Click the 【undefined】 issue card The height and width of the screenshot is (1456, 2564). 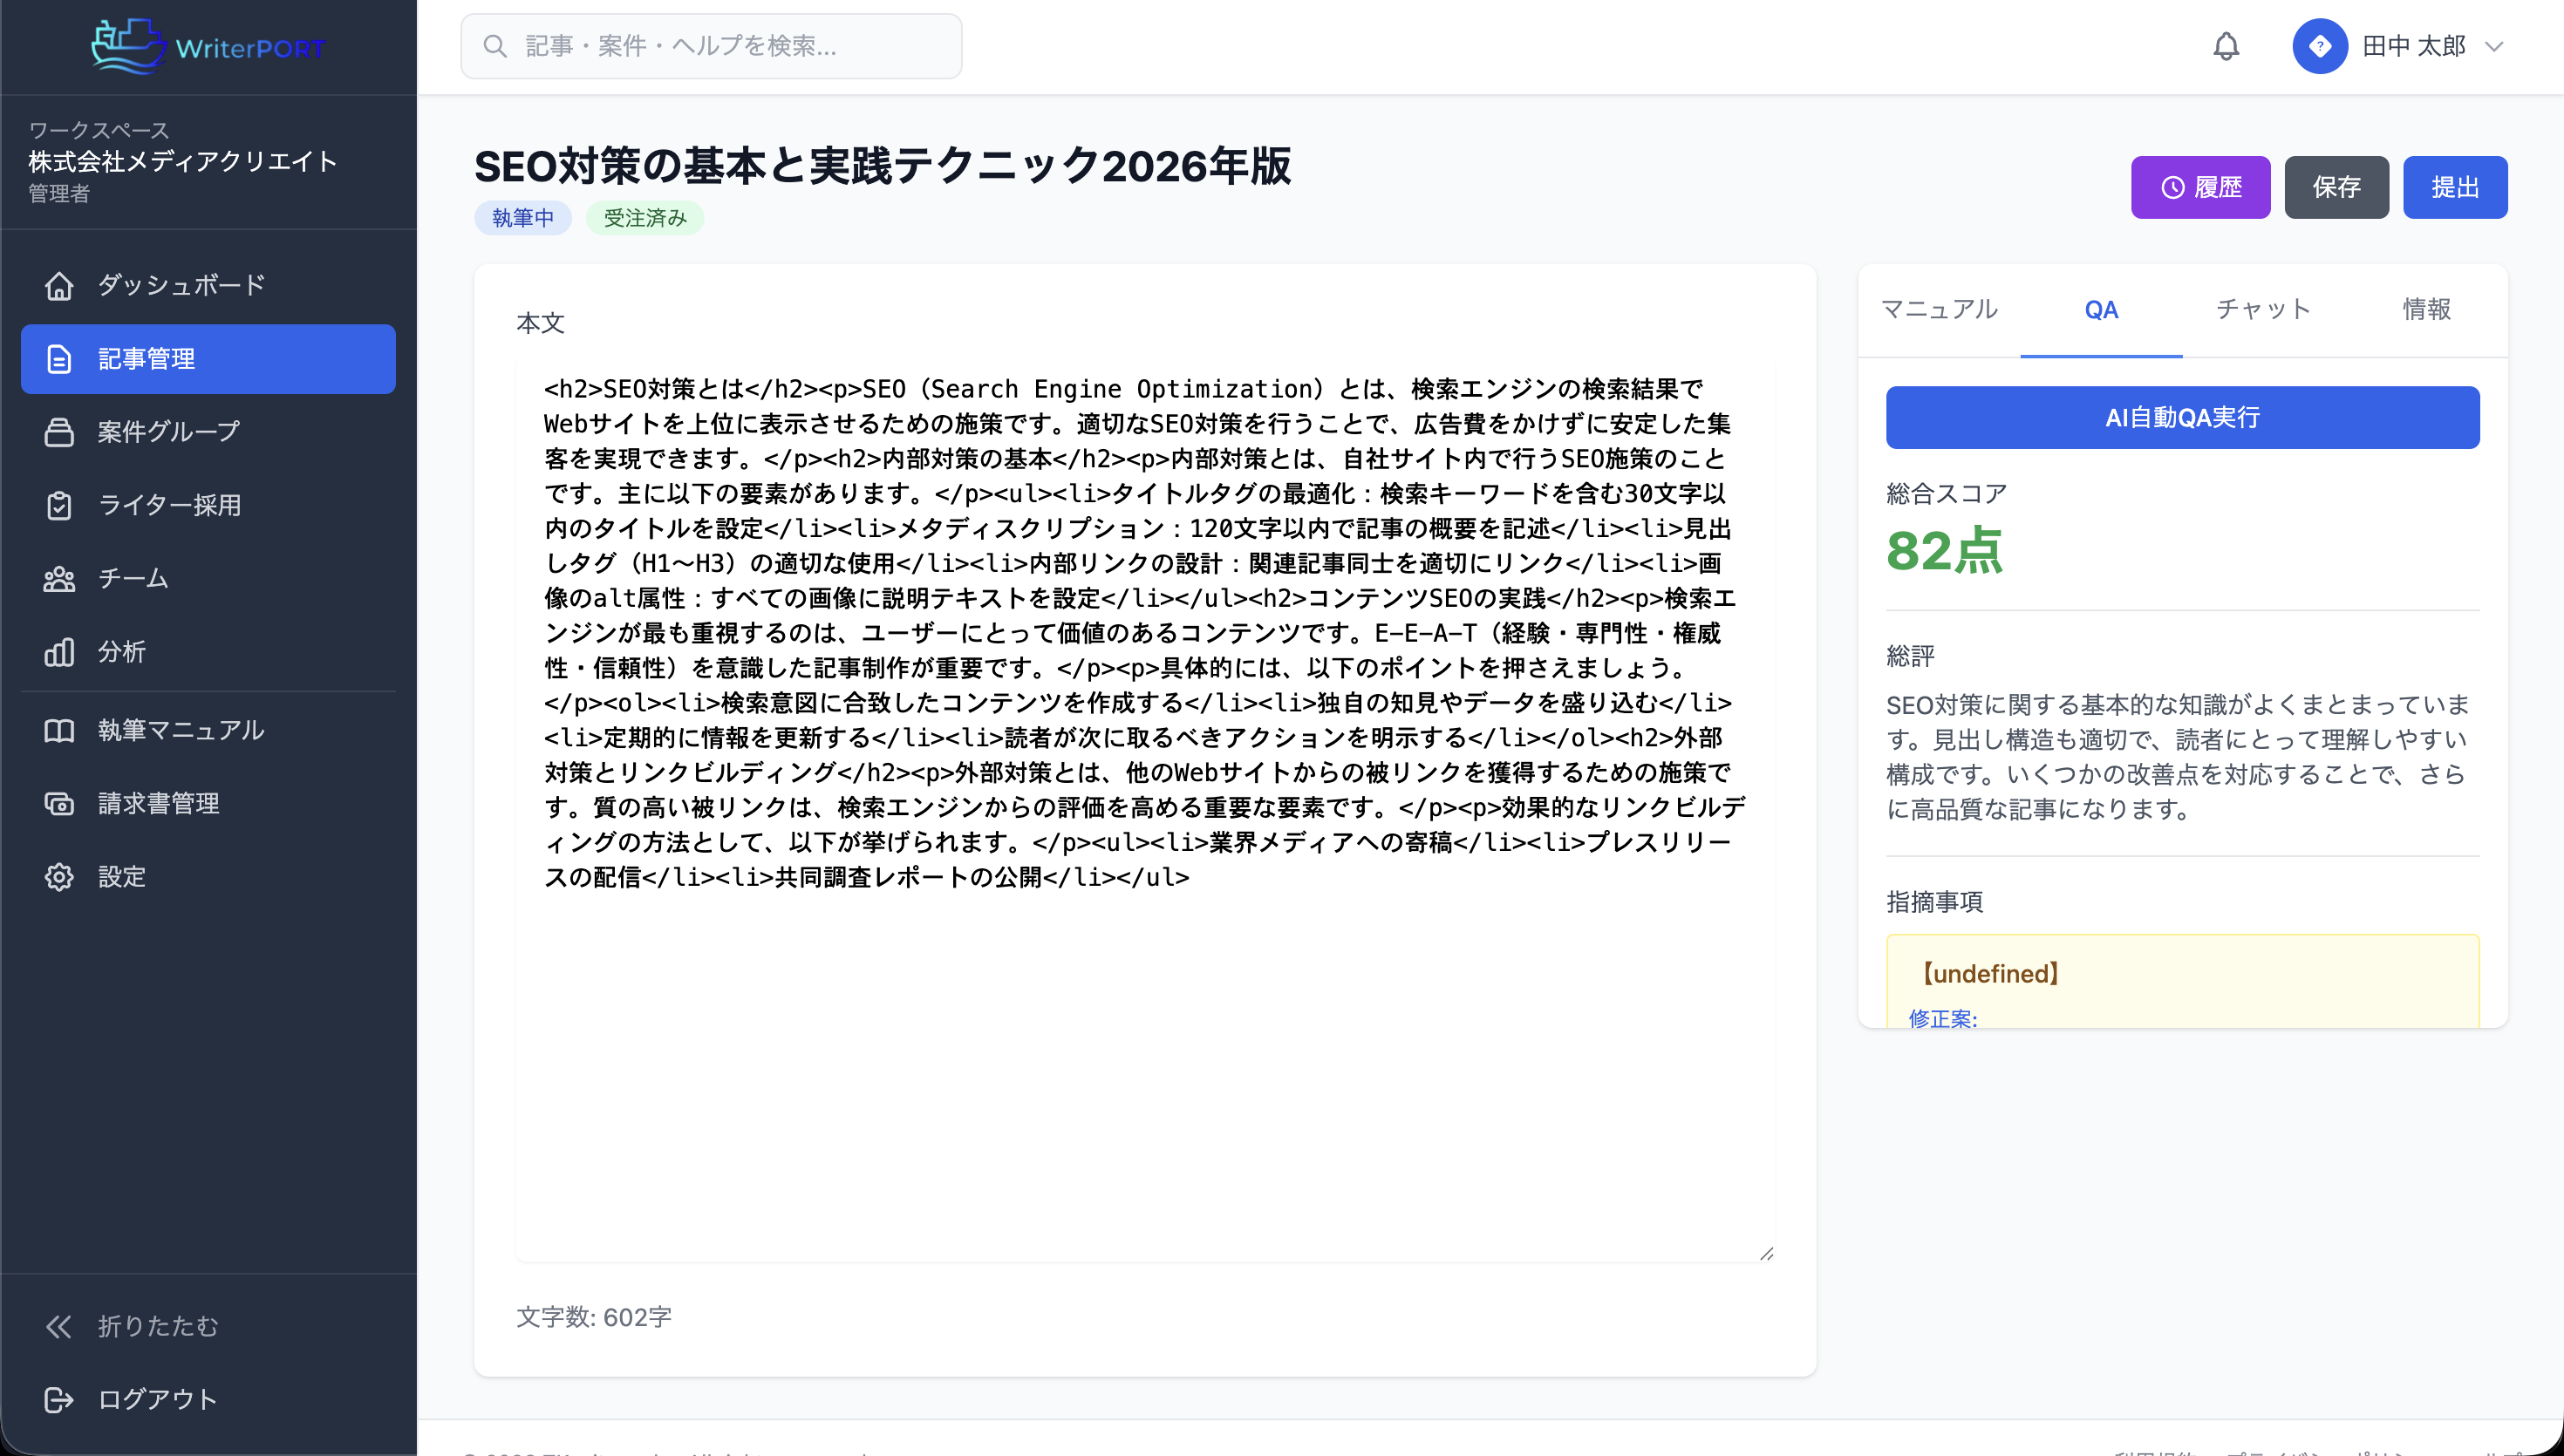point(2182,981)
